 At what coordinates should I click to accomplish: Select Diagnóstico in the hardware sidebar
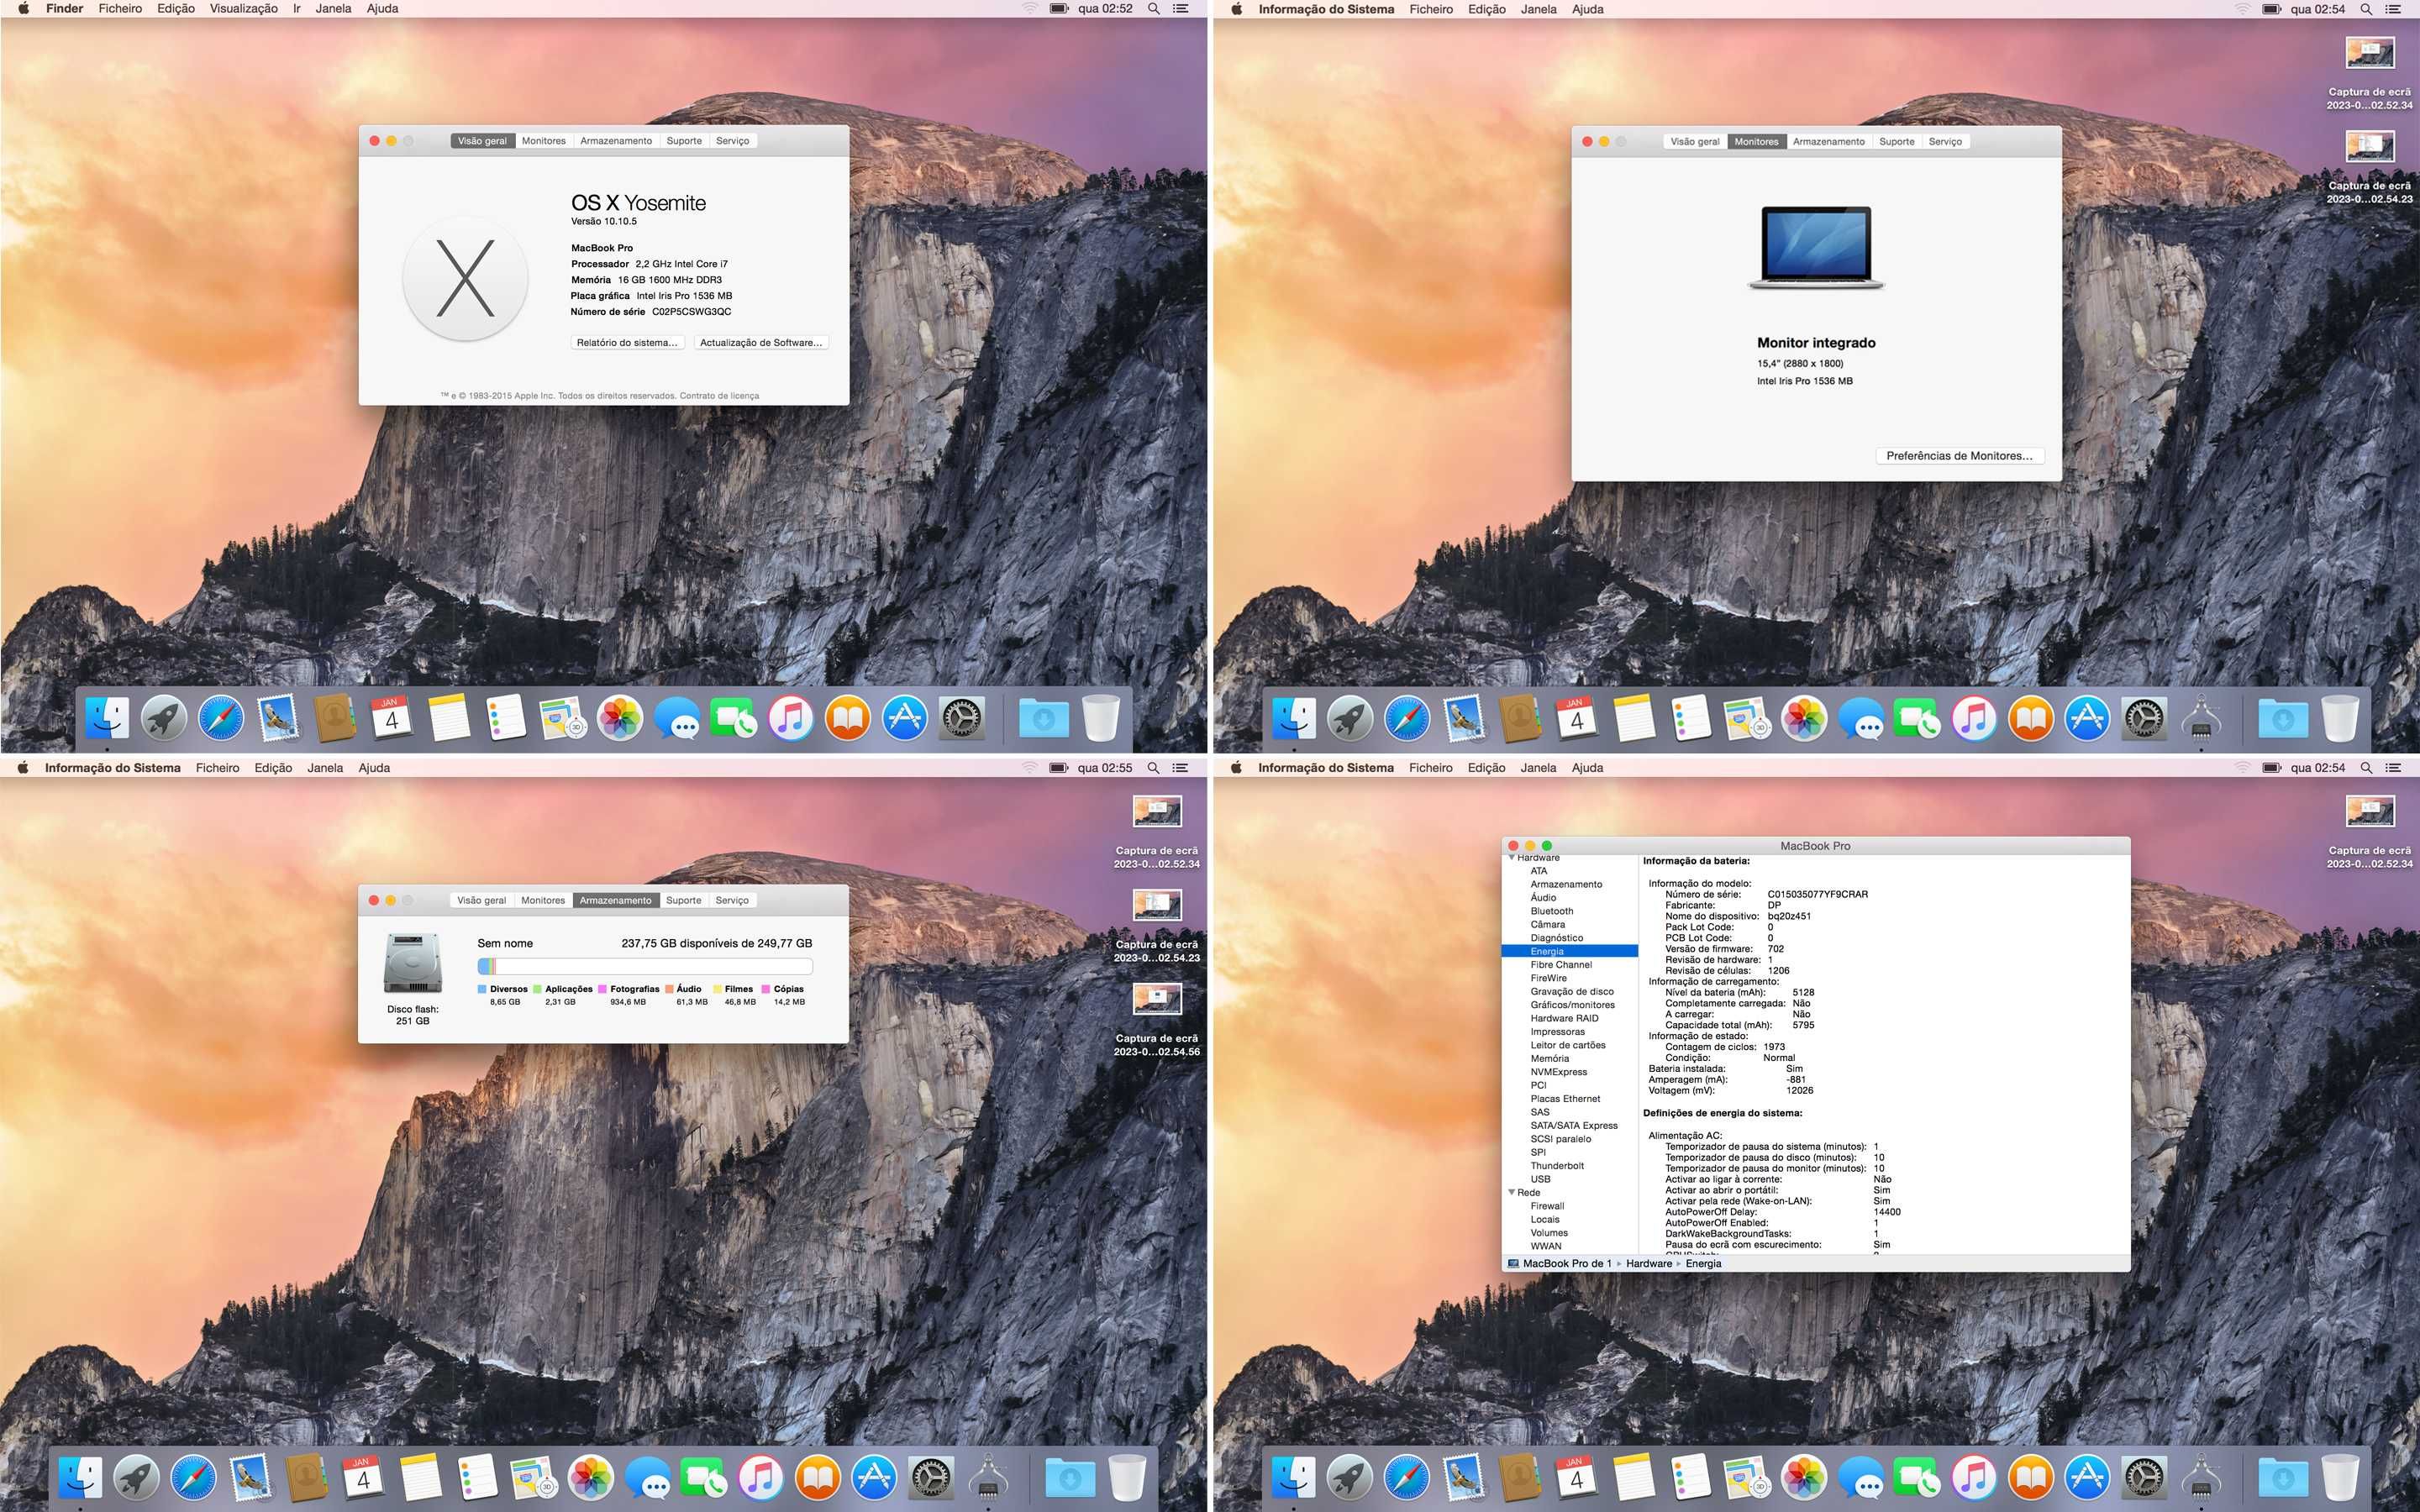1556,938
